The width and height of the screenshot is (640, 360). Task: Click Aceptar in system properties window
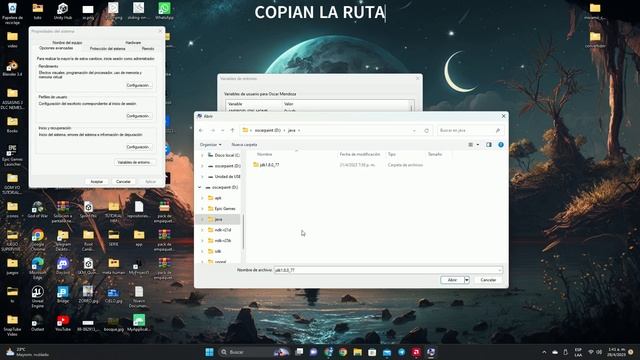coord(97,182)
